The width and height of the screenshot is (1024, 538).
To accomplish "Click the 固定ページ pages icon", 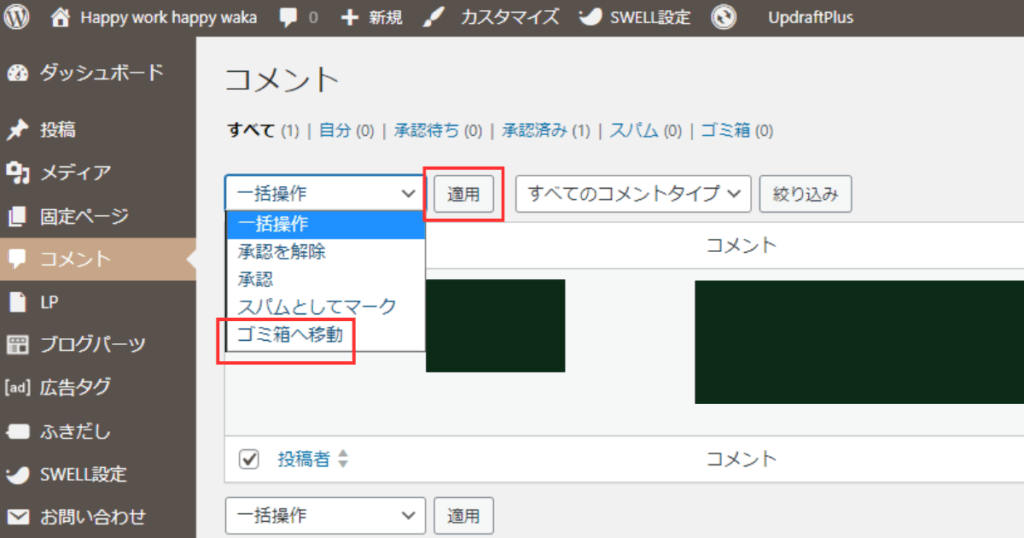I will [x=18, y=215].
